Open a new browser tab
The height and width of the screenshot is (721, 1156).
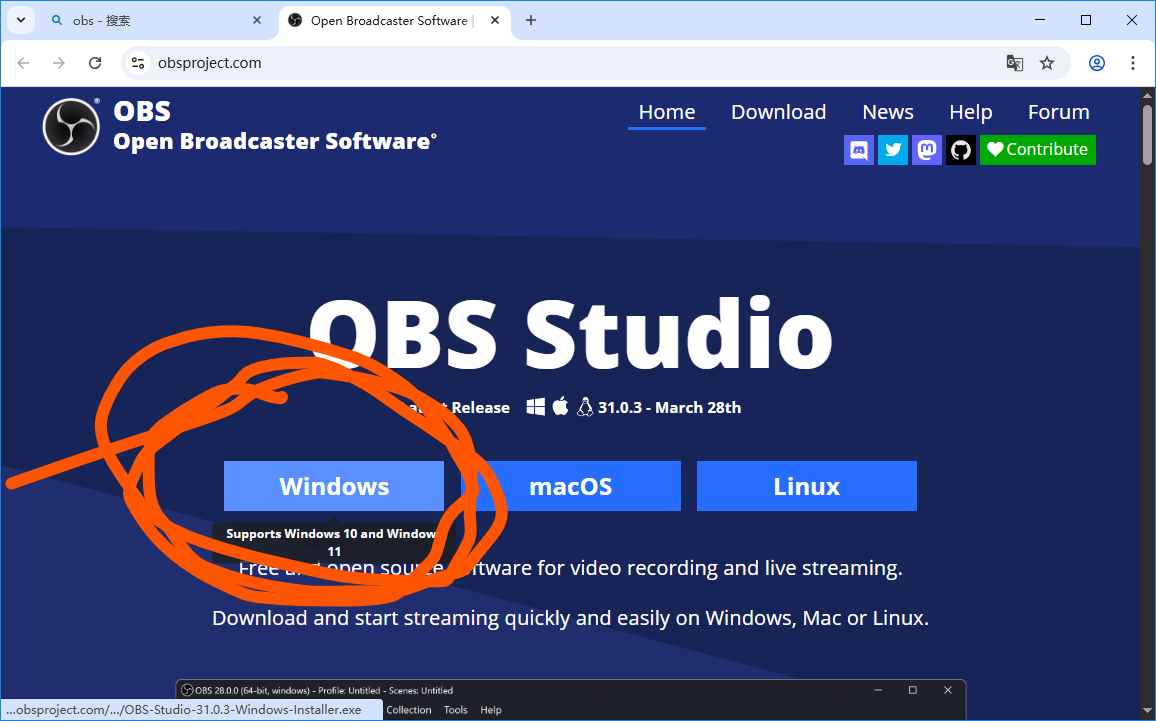coord(531,21)
